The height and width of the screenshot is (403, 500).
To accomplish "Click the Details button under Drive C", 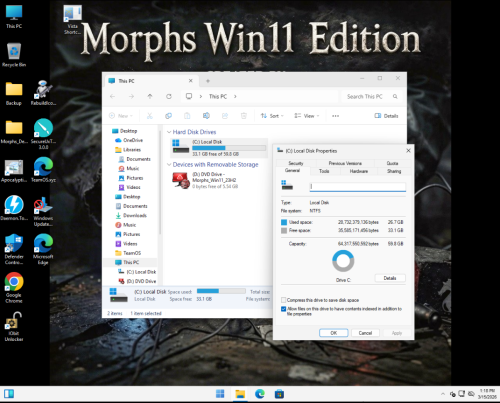I will [390, 278].
